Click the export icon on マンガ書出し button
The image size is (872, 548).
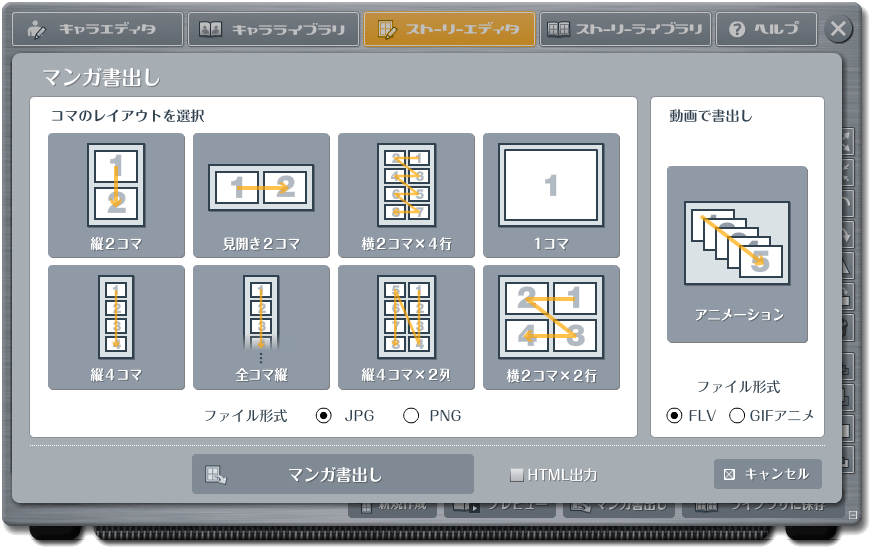[215, 475]
